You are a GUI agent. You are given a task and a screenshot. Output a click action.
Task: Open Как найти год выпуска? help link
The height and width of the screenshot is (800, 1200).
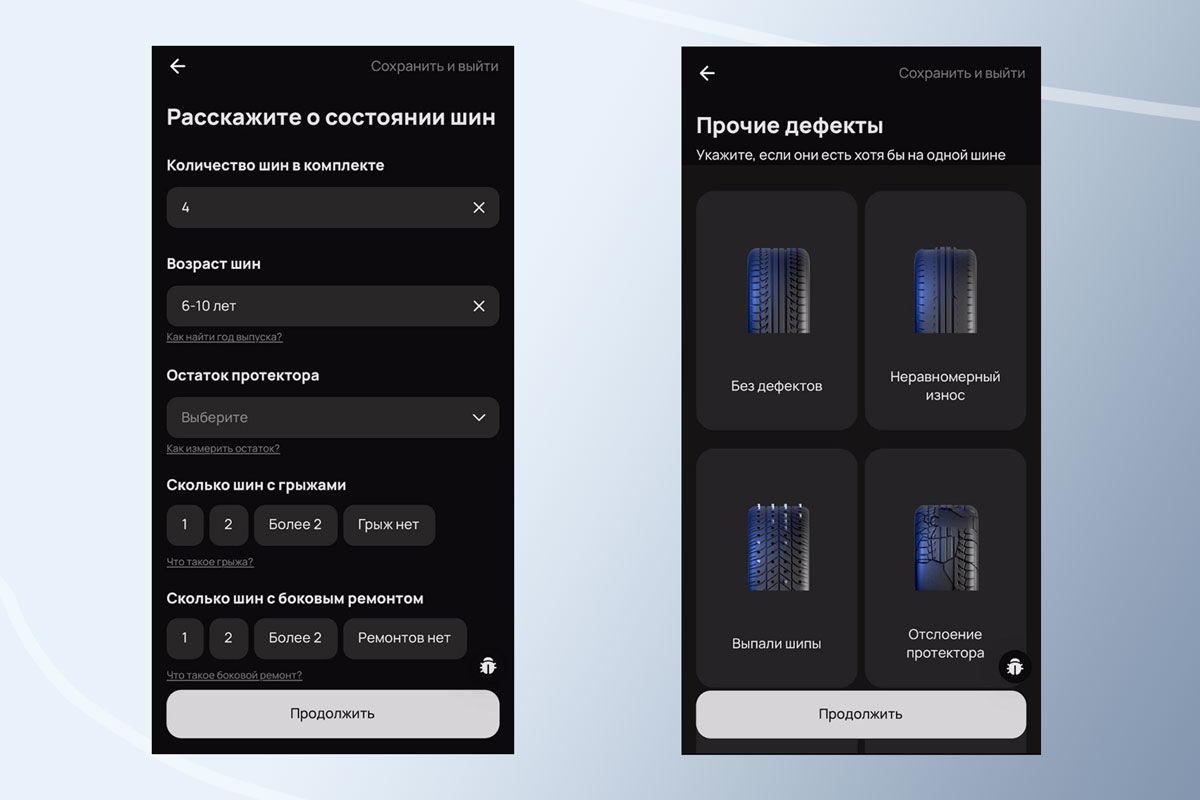click(224, 337)
